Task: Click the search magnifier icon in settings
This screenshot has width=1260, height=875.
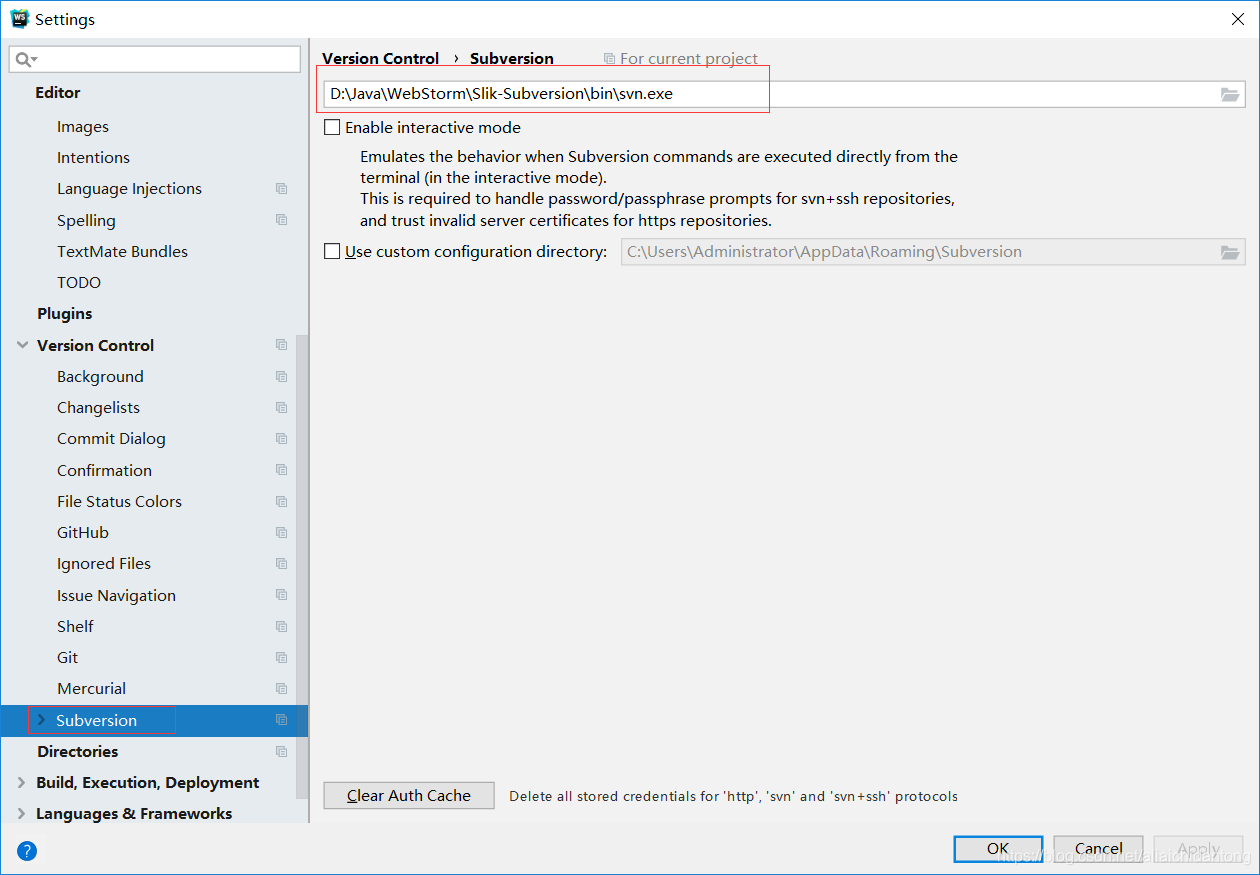Action: pos(22,60)
